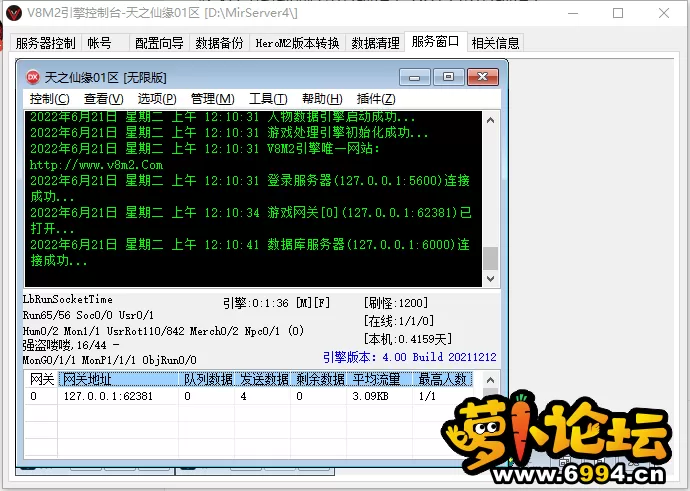690x491 pixels.
Task: Click the MonG0/1/1 MonP1/1/1 ObjRun0/0 line
Action: tap(109, 360)
